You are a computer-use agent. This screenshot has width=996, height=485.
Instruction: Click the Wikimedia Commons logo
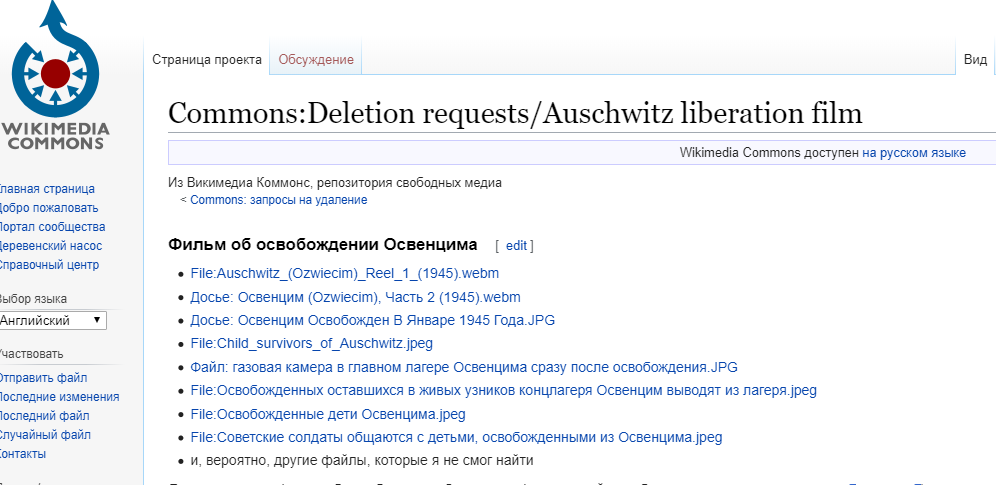click(55, 75)
